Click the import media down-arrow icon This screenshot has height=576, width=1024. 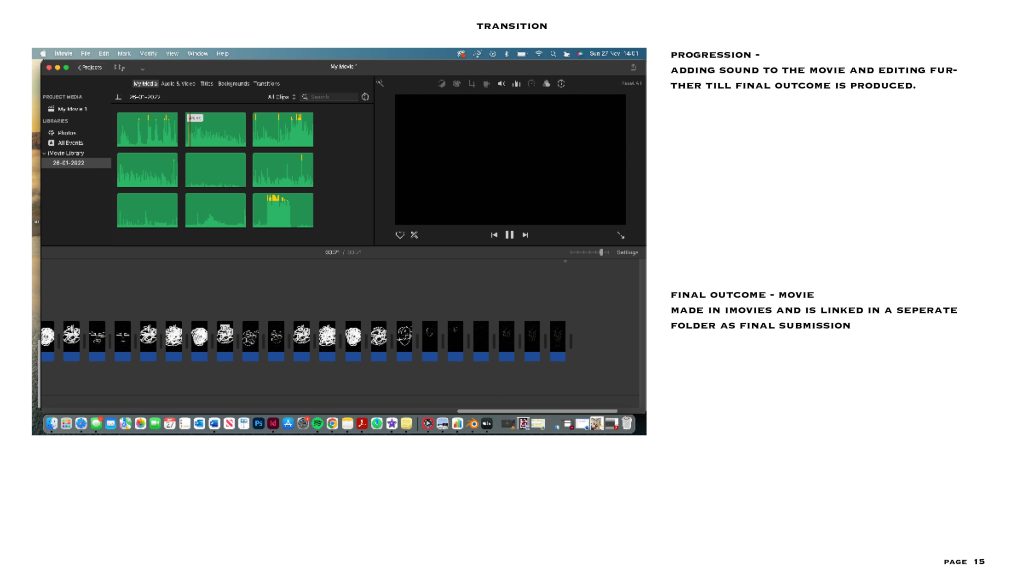[118, 97]
